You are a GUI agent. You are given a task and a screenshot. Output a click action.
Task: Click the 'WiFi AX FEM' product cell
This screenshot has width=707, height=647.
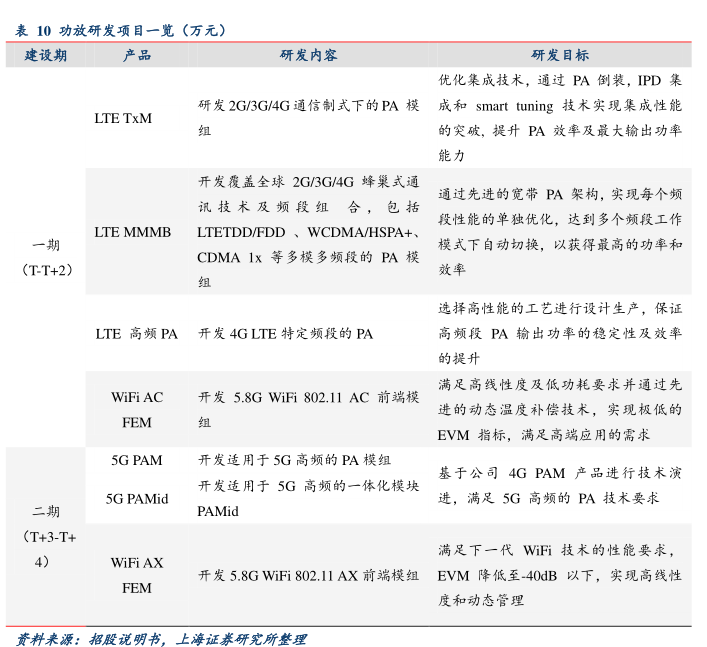point(136,576)
